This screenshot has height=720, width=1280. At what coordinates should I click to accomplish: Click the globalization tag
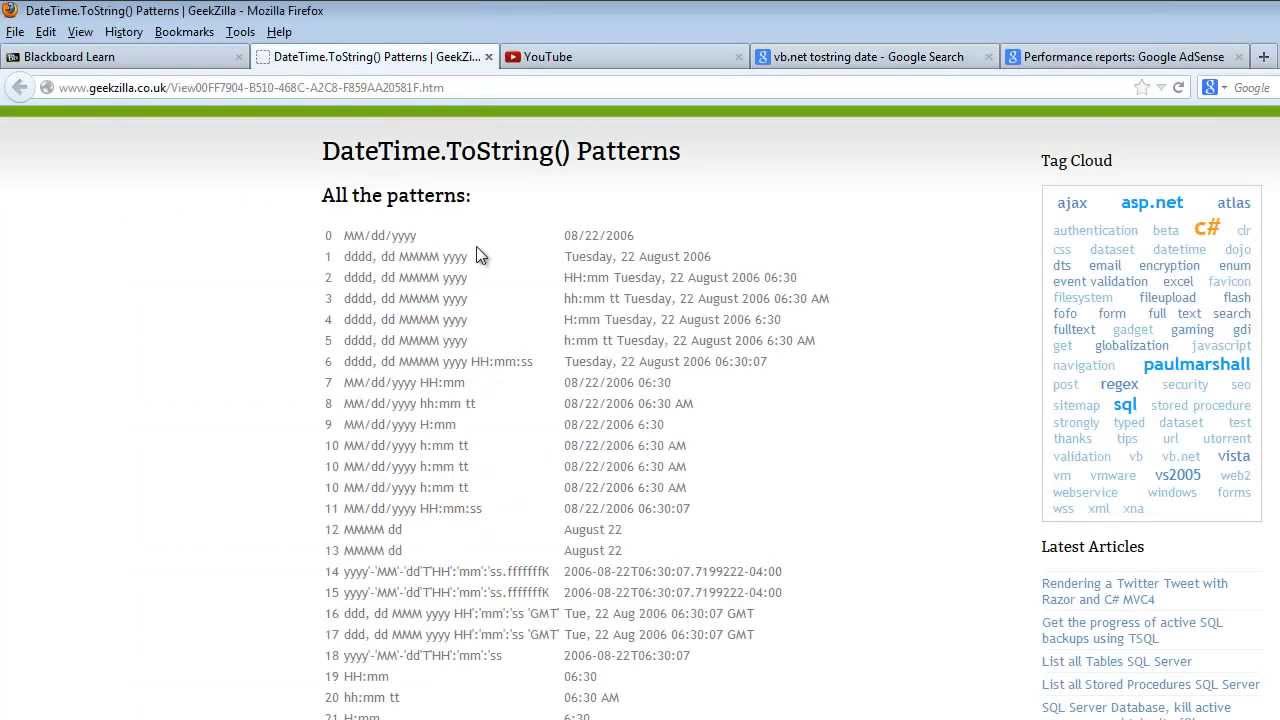point(1131,346)
